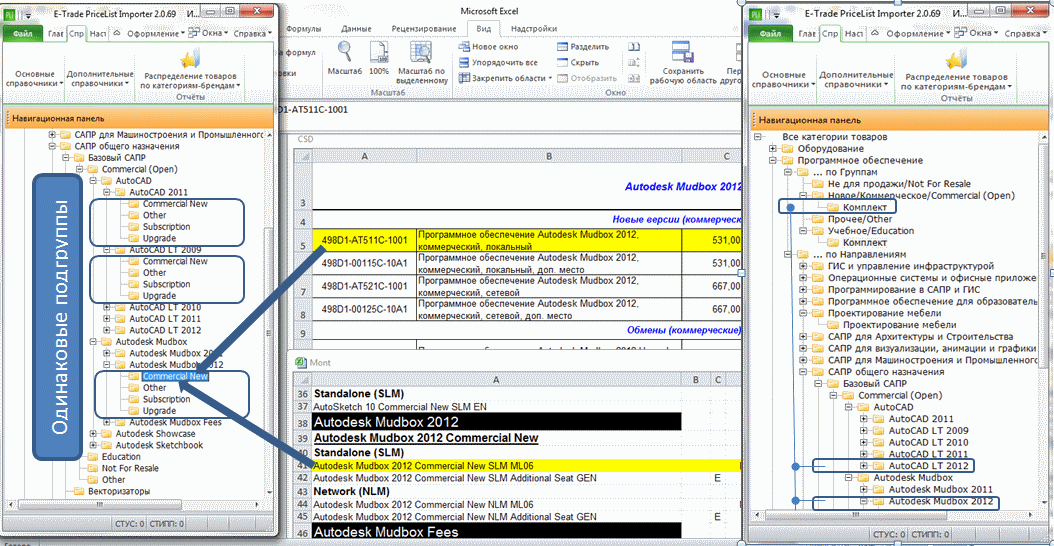This screenshot has height=546, width=1054.
Task: Click the reset window position icon in Excel
Action: (x=633, y=78)
